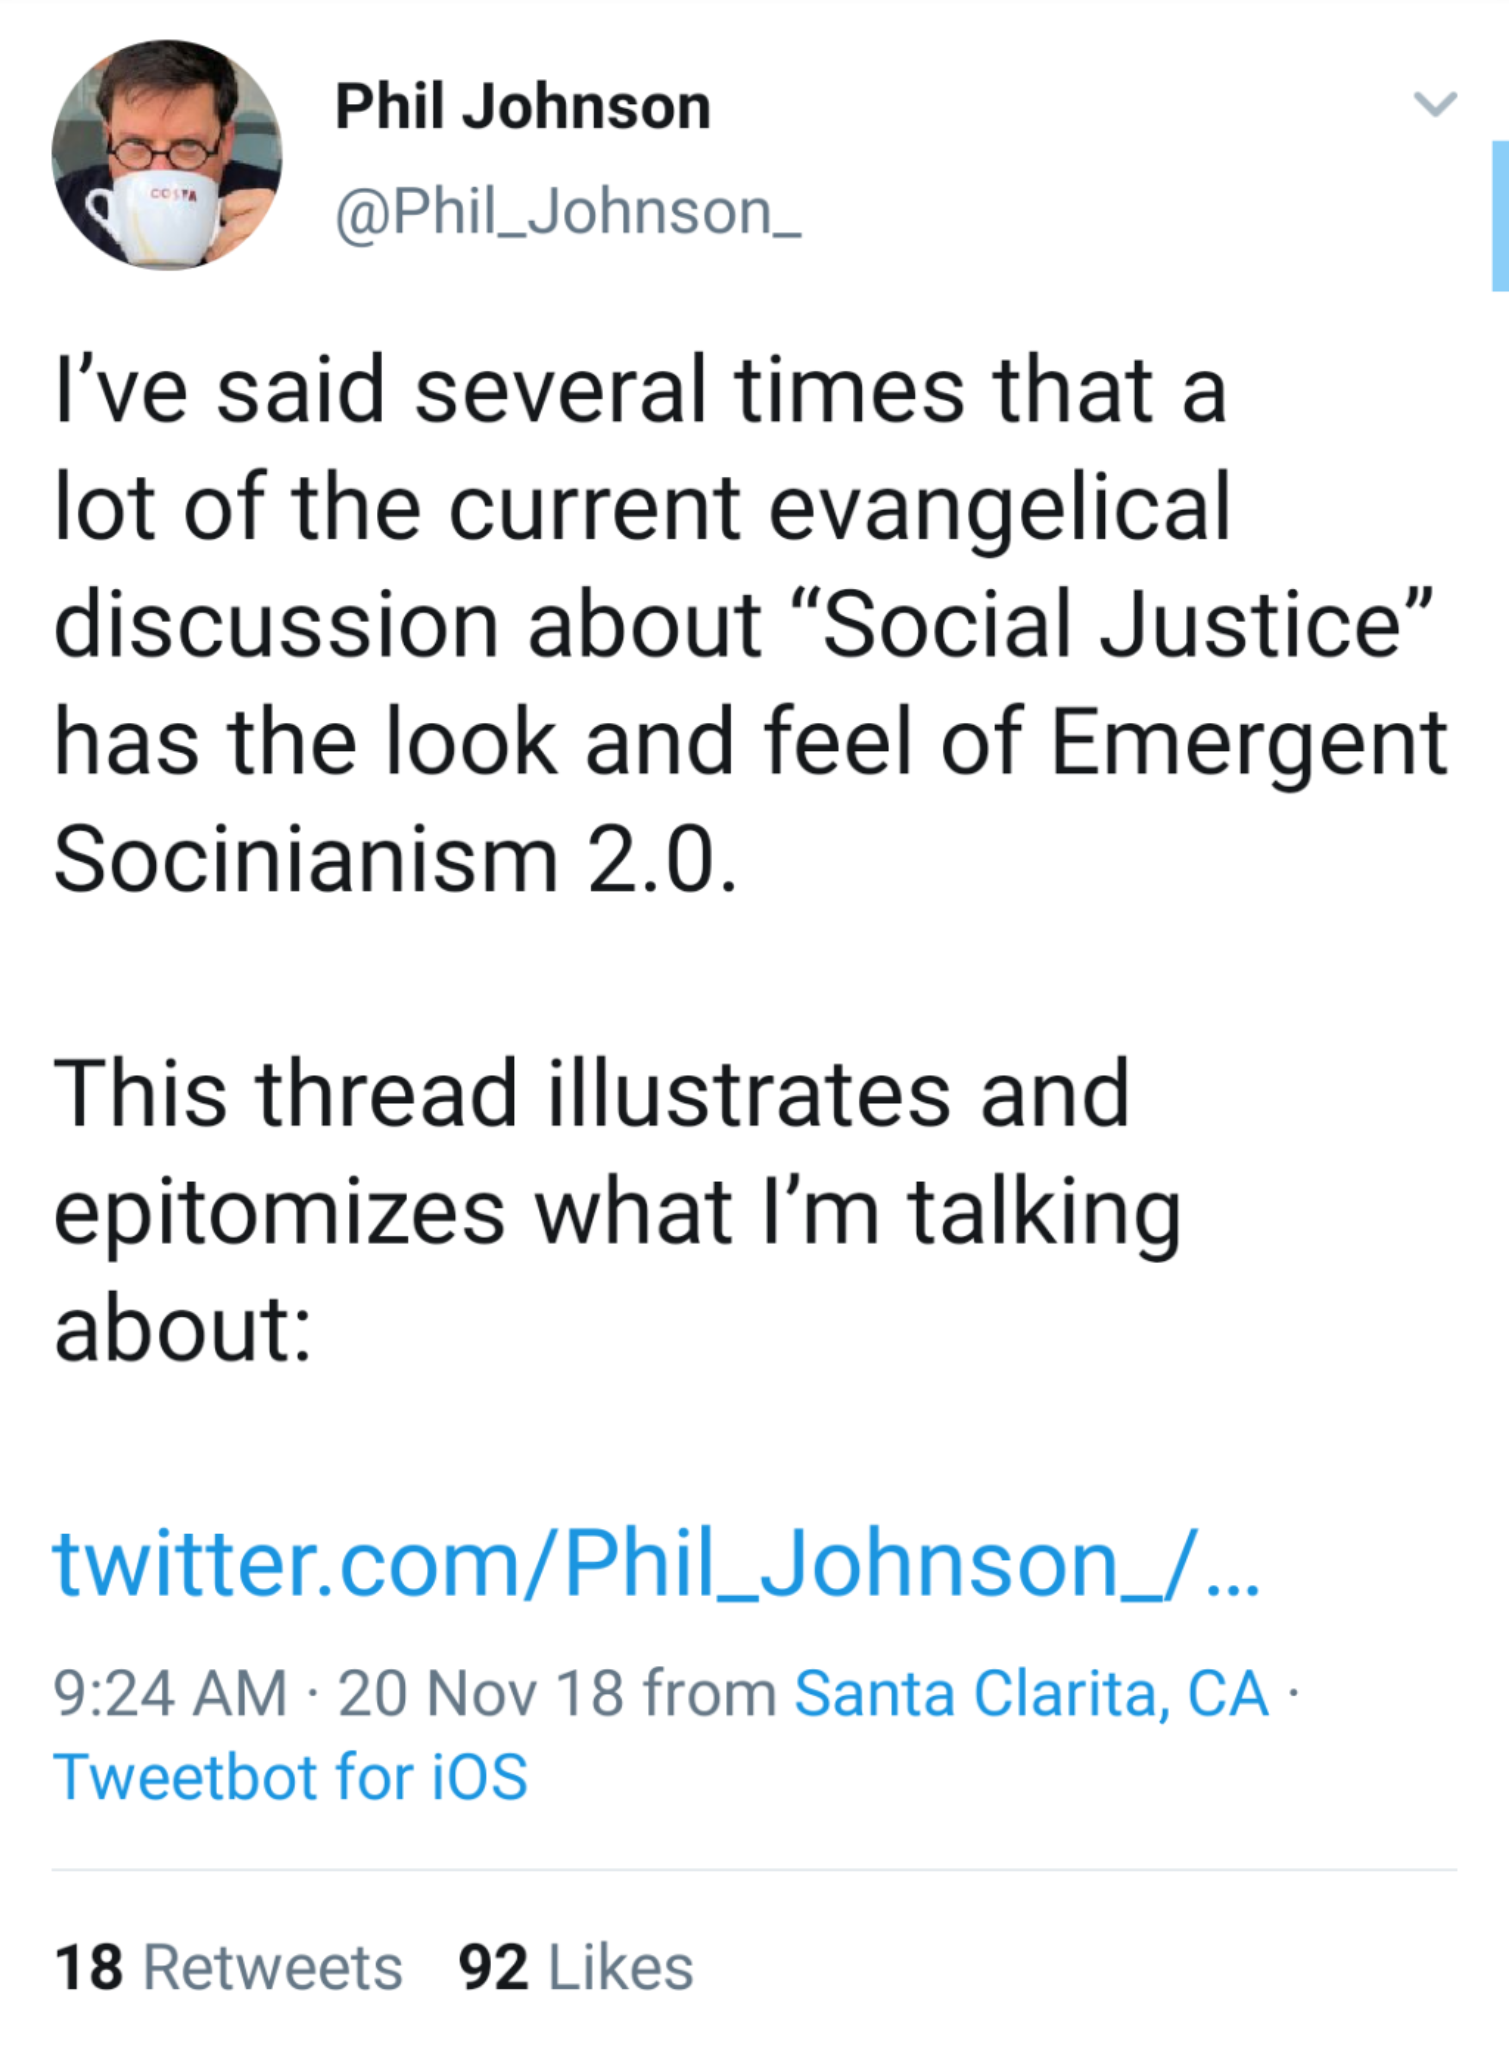Viewport: 1509px width, 2048px height.
Task: Click the final word "about:" of the tweet
Action: pos(182,1329)
